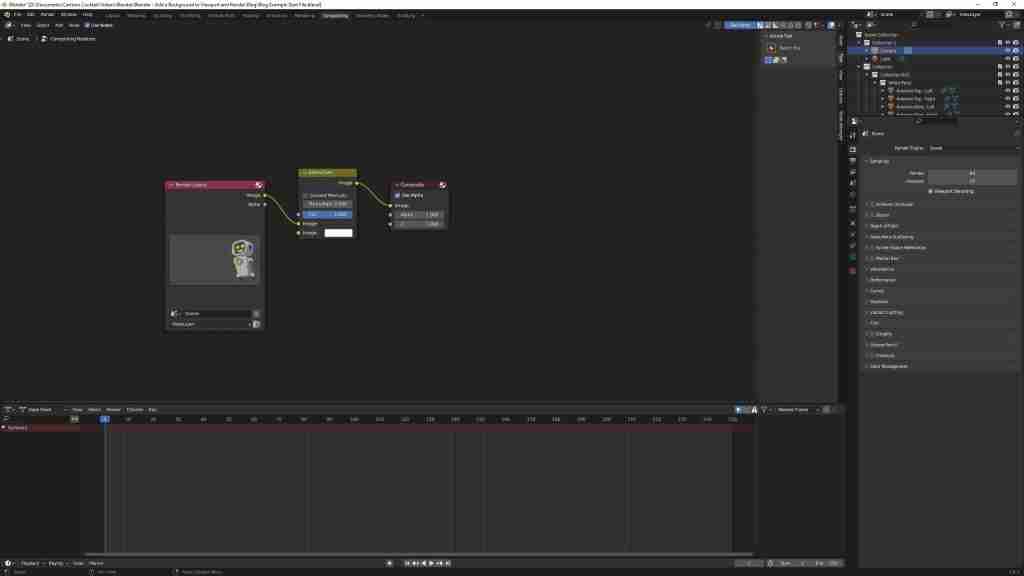The height and width of the screenshot is (576, 1024).
Task: Open the Tool properties tab
Action: coord(852,136)
